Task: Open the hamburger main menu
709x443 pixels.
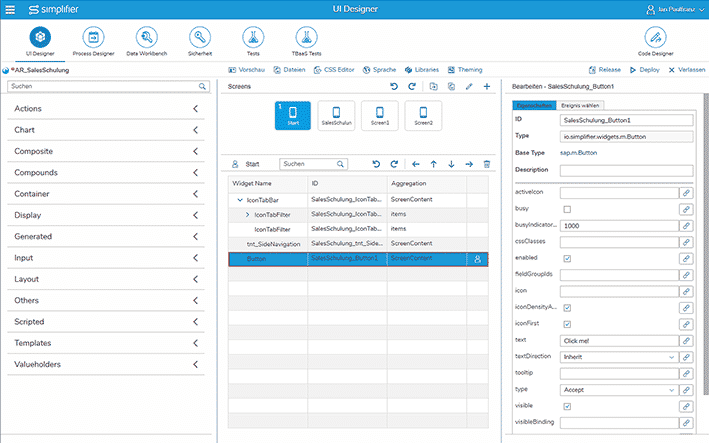Action: point(10,9)
